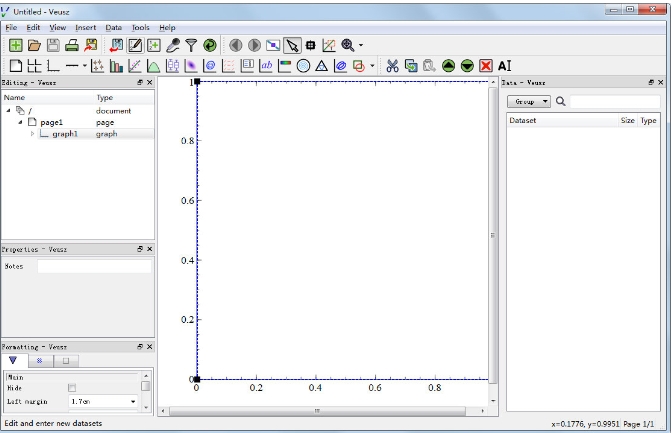Open the File menu
This screenshot has height=433, width=672.
tap(11, 27)
